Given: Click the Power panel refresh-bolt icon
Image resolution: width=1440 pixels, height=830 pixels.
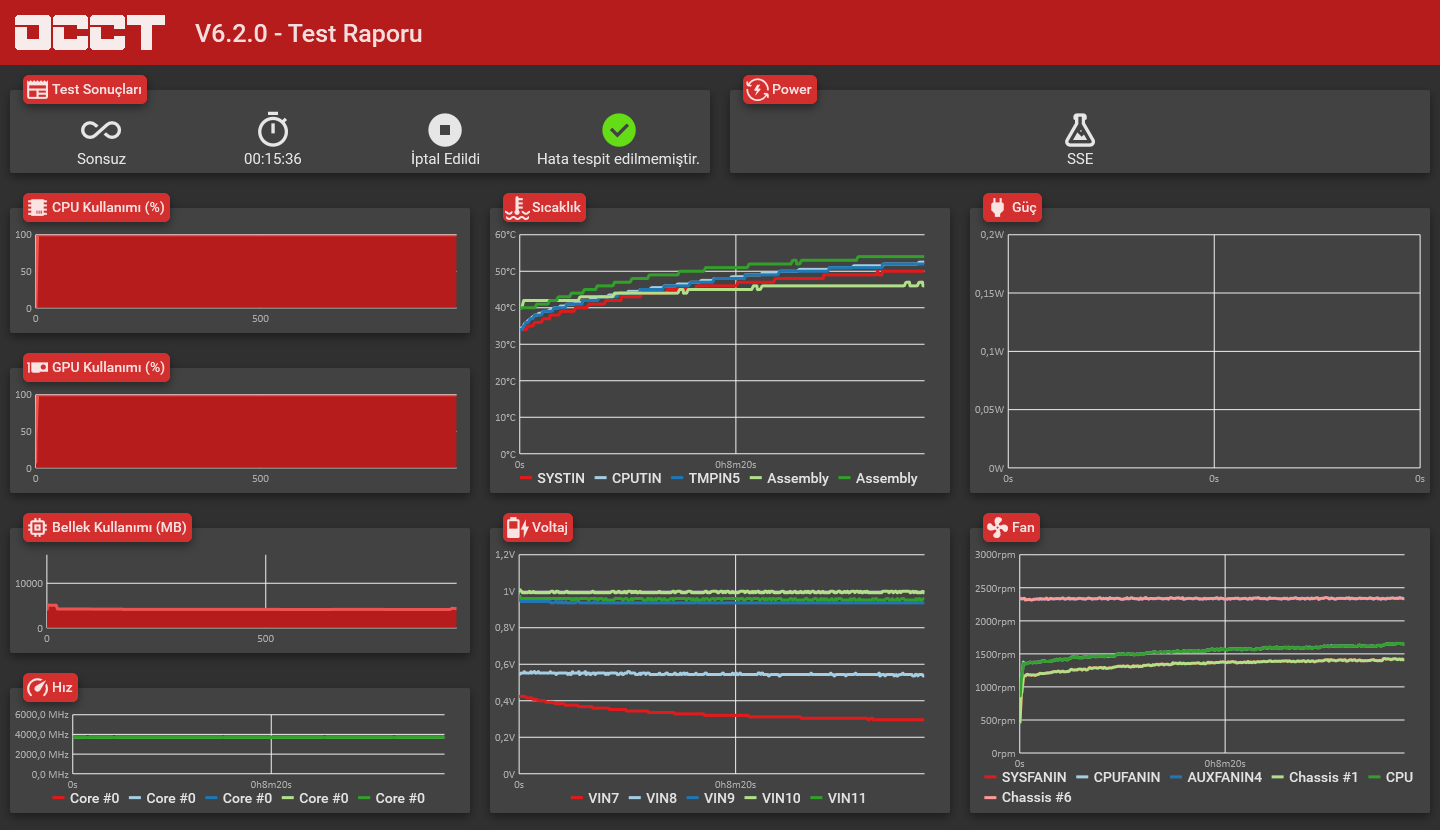Looking at the screenshot, I should click(757, 89).
